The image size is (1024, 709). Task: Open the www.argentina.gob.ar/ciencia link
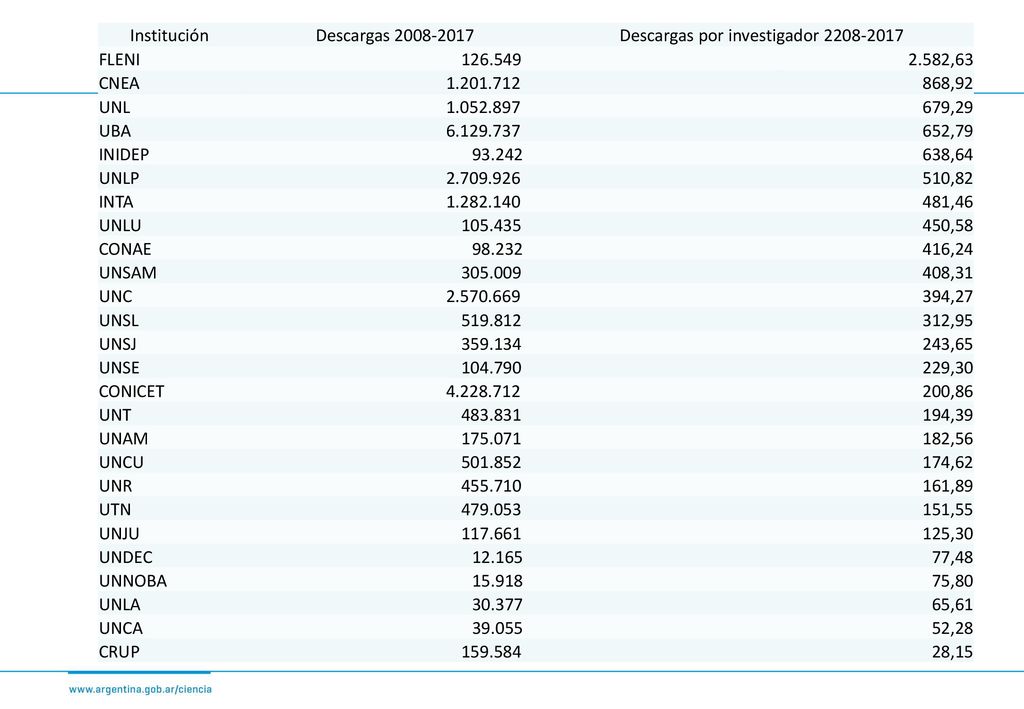tap(140, 689)
